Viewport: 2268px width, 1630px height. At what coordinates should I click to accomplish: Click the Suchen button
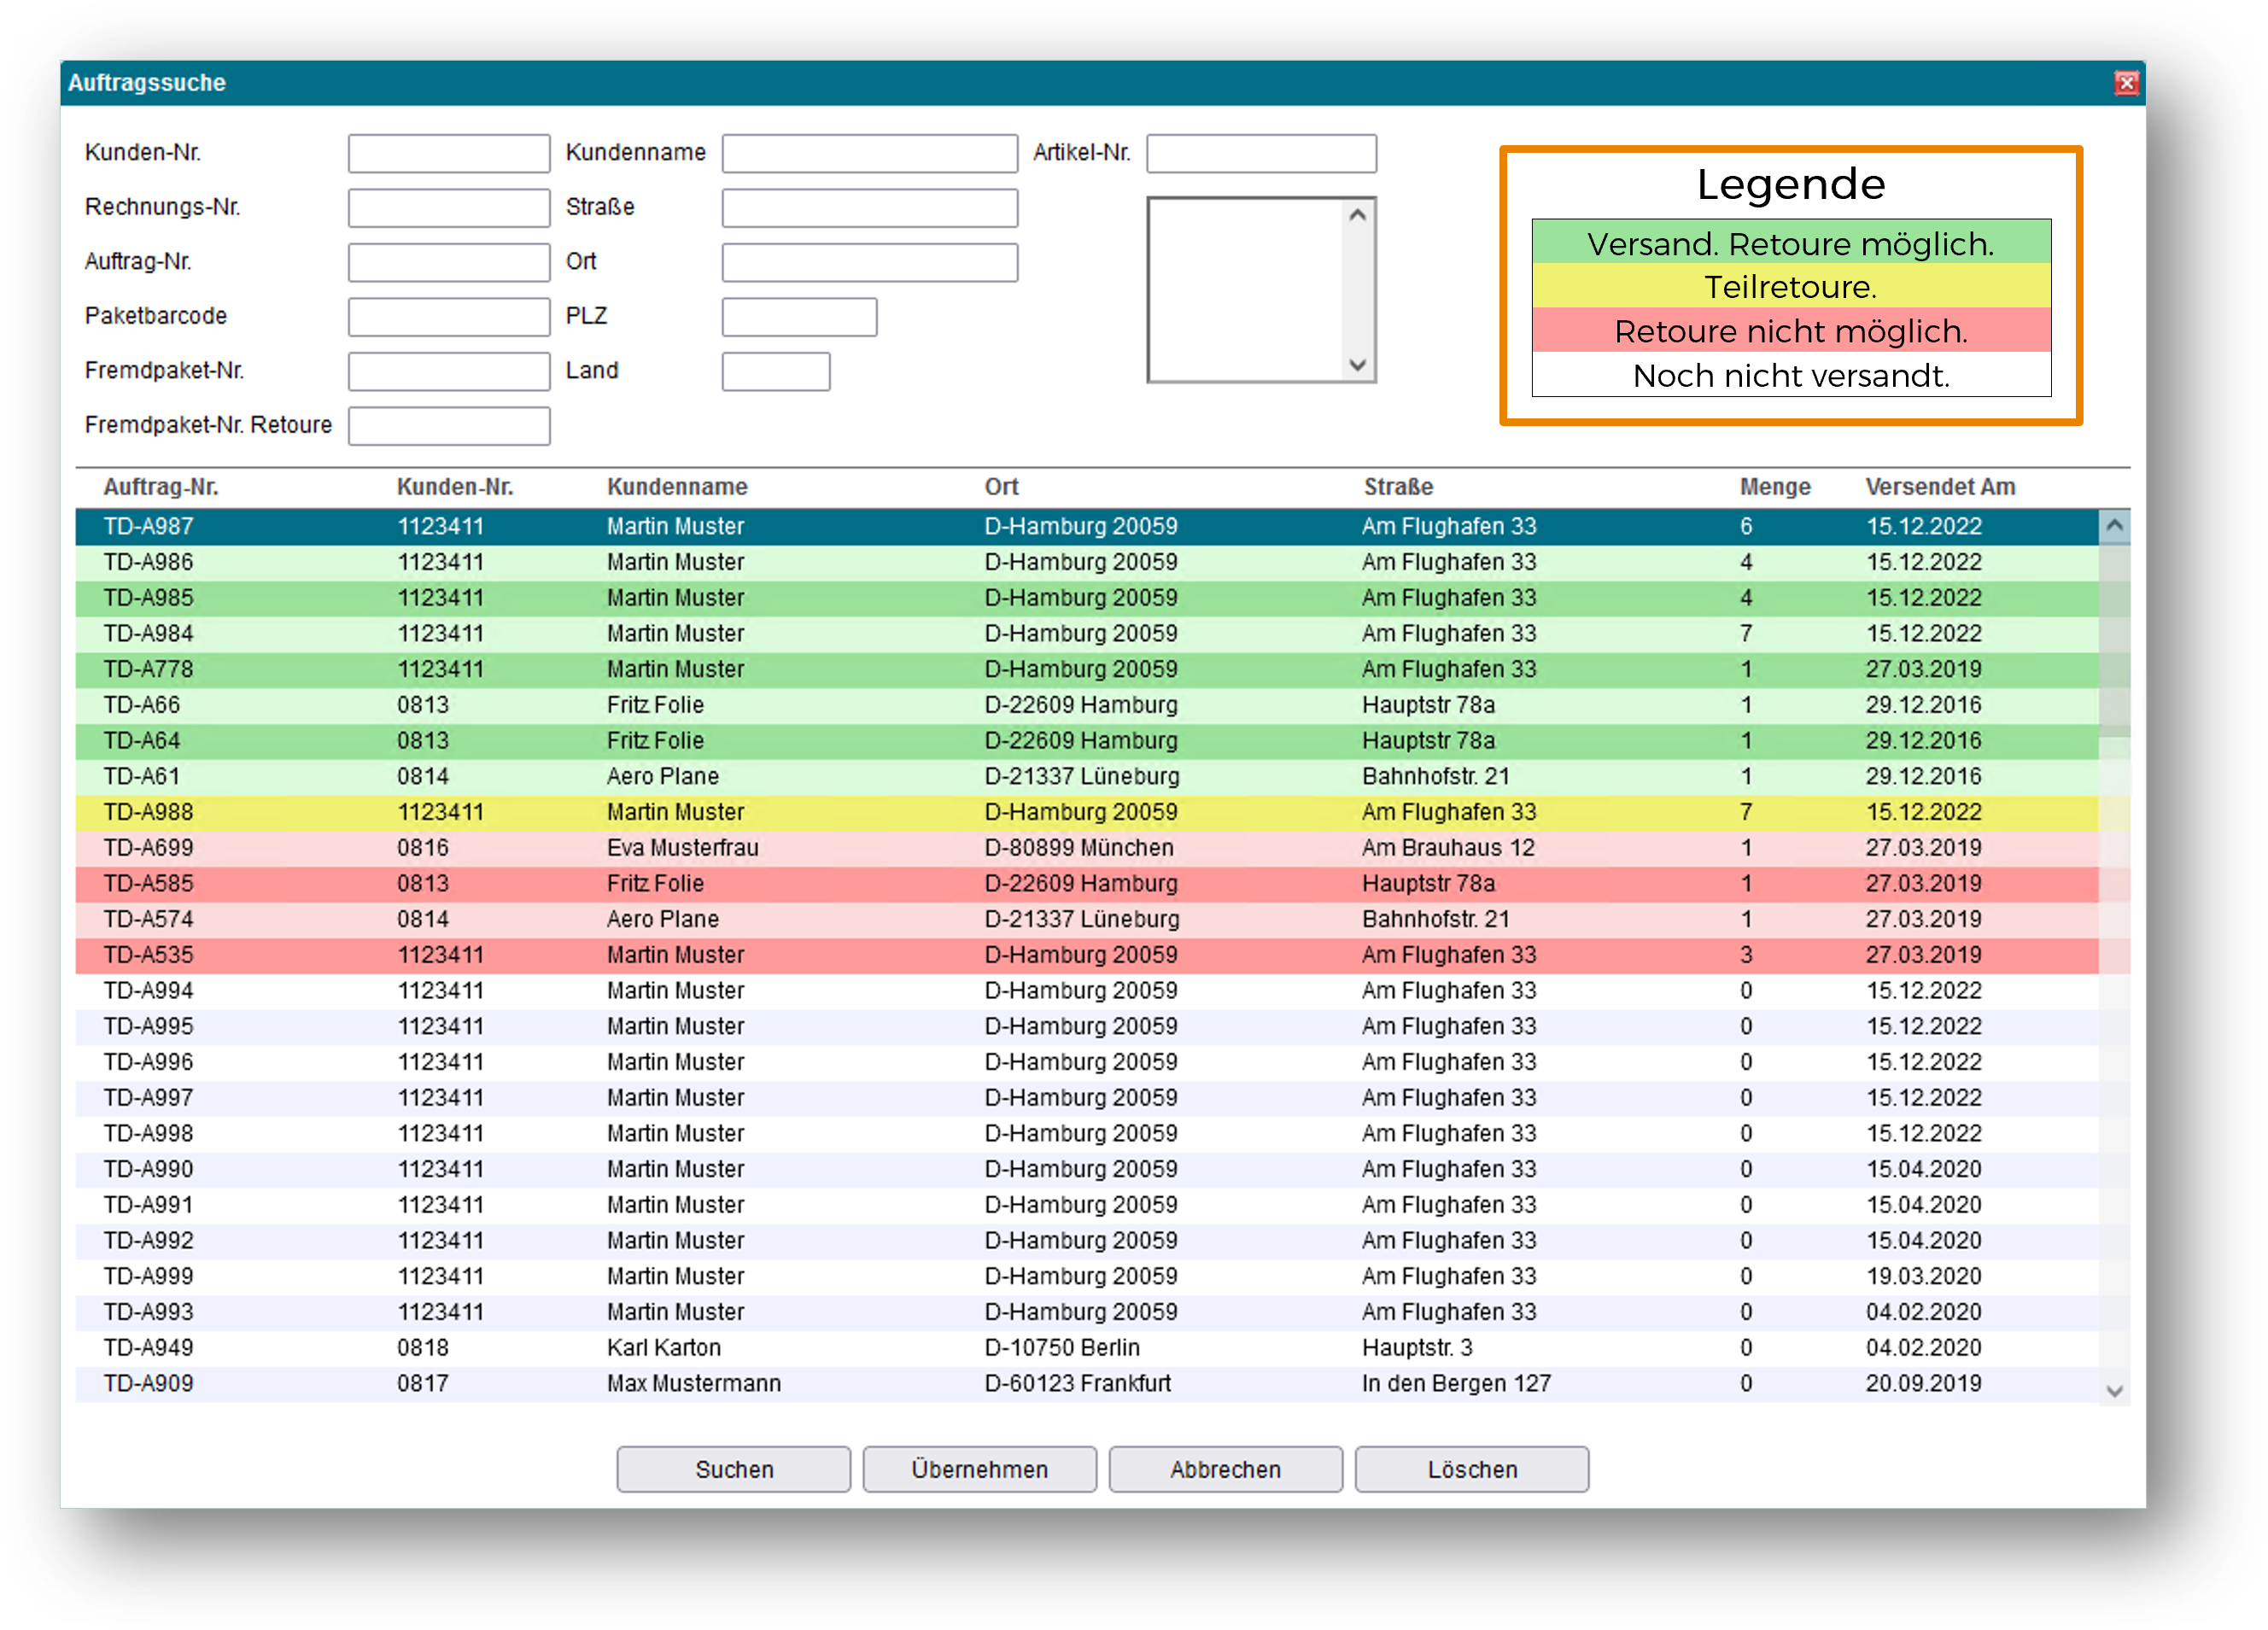(x=733, y=1469)
